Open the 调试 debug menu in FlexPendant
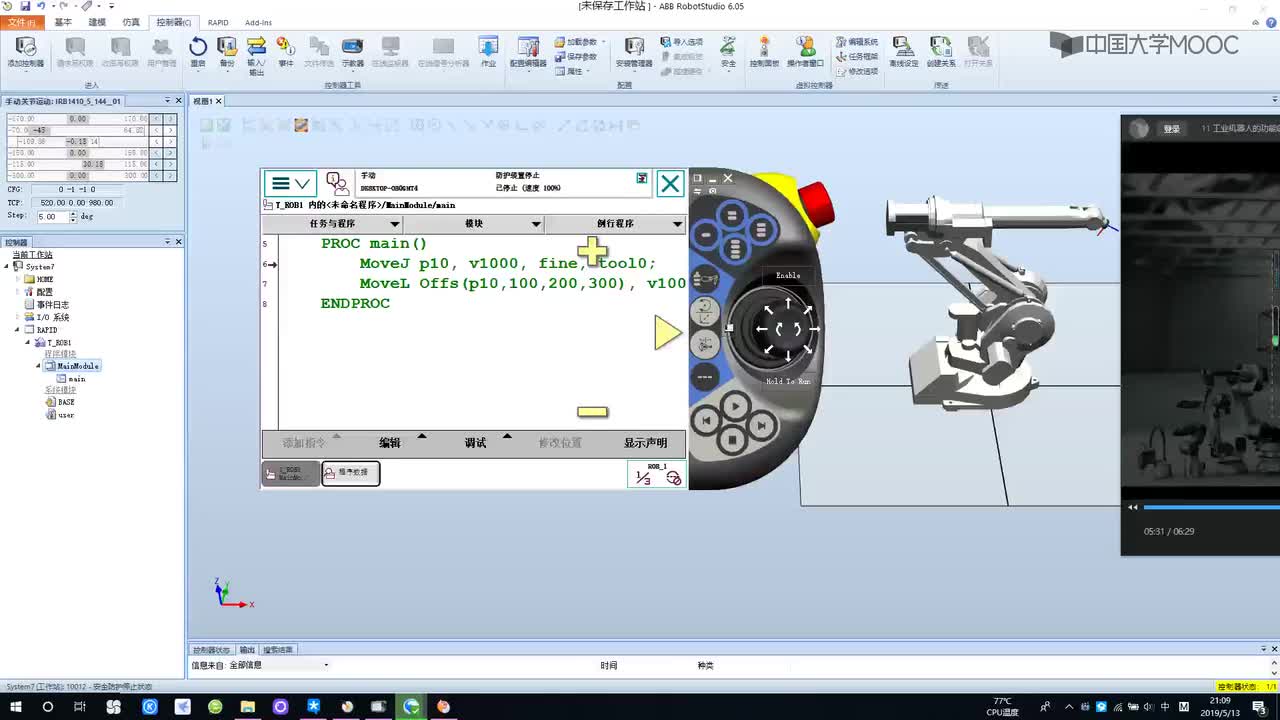 pyautogui.click(x=475, y=443)
